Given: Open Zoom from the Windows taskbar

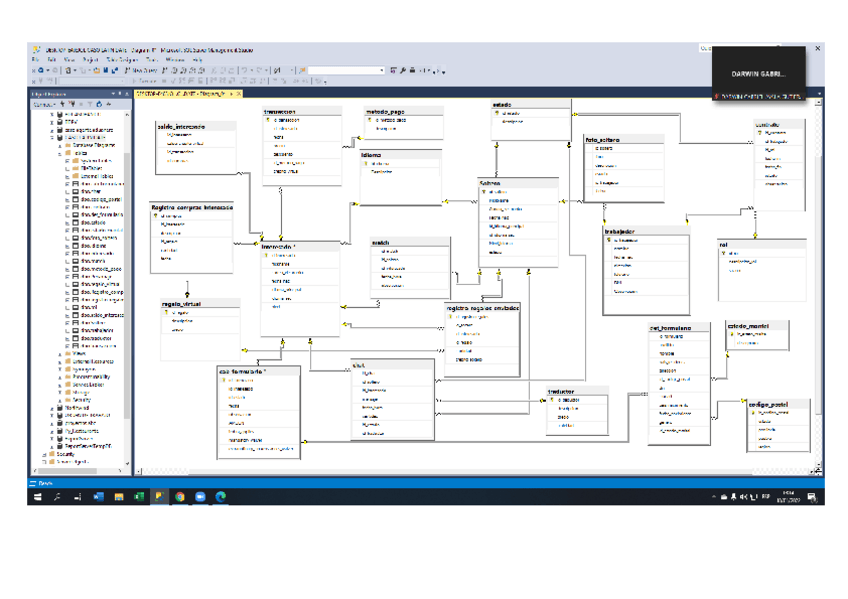Looking at the screenshot, I should point(200,496).
